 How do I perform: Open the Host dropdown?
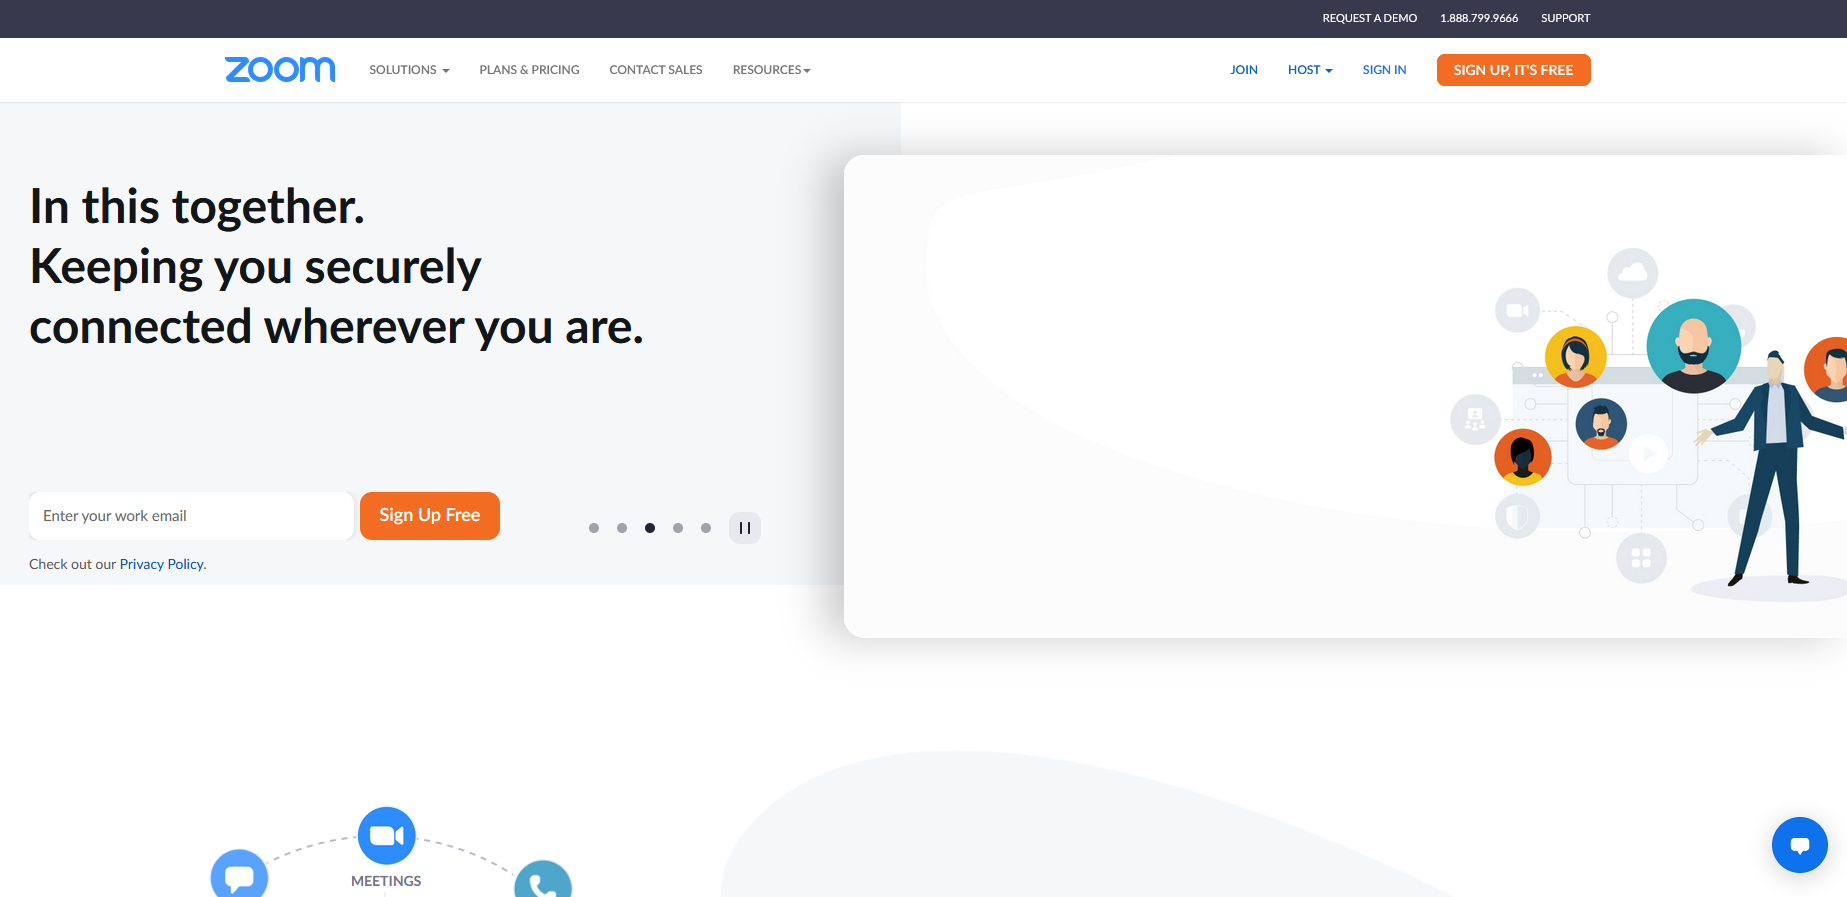pos(1310,70)
